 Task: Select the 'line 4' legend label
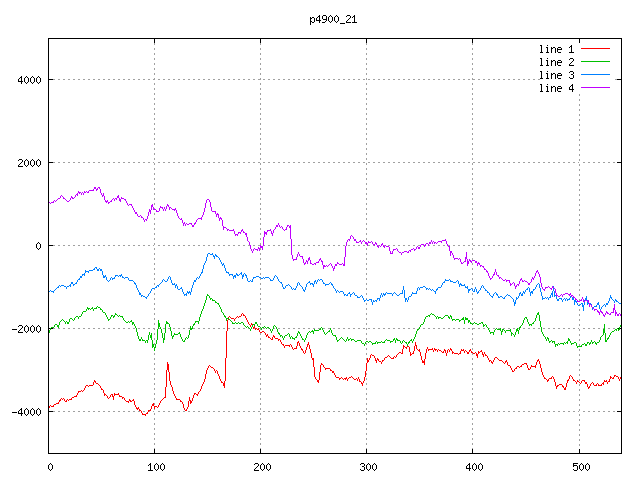556,89
